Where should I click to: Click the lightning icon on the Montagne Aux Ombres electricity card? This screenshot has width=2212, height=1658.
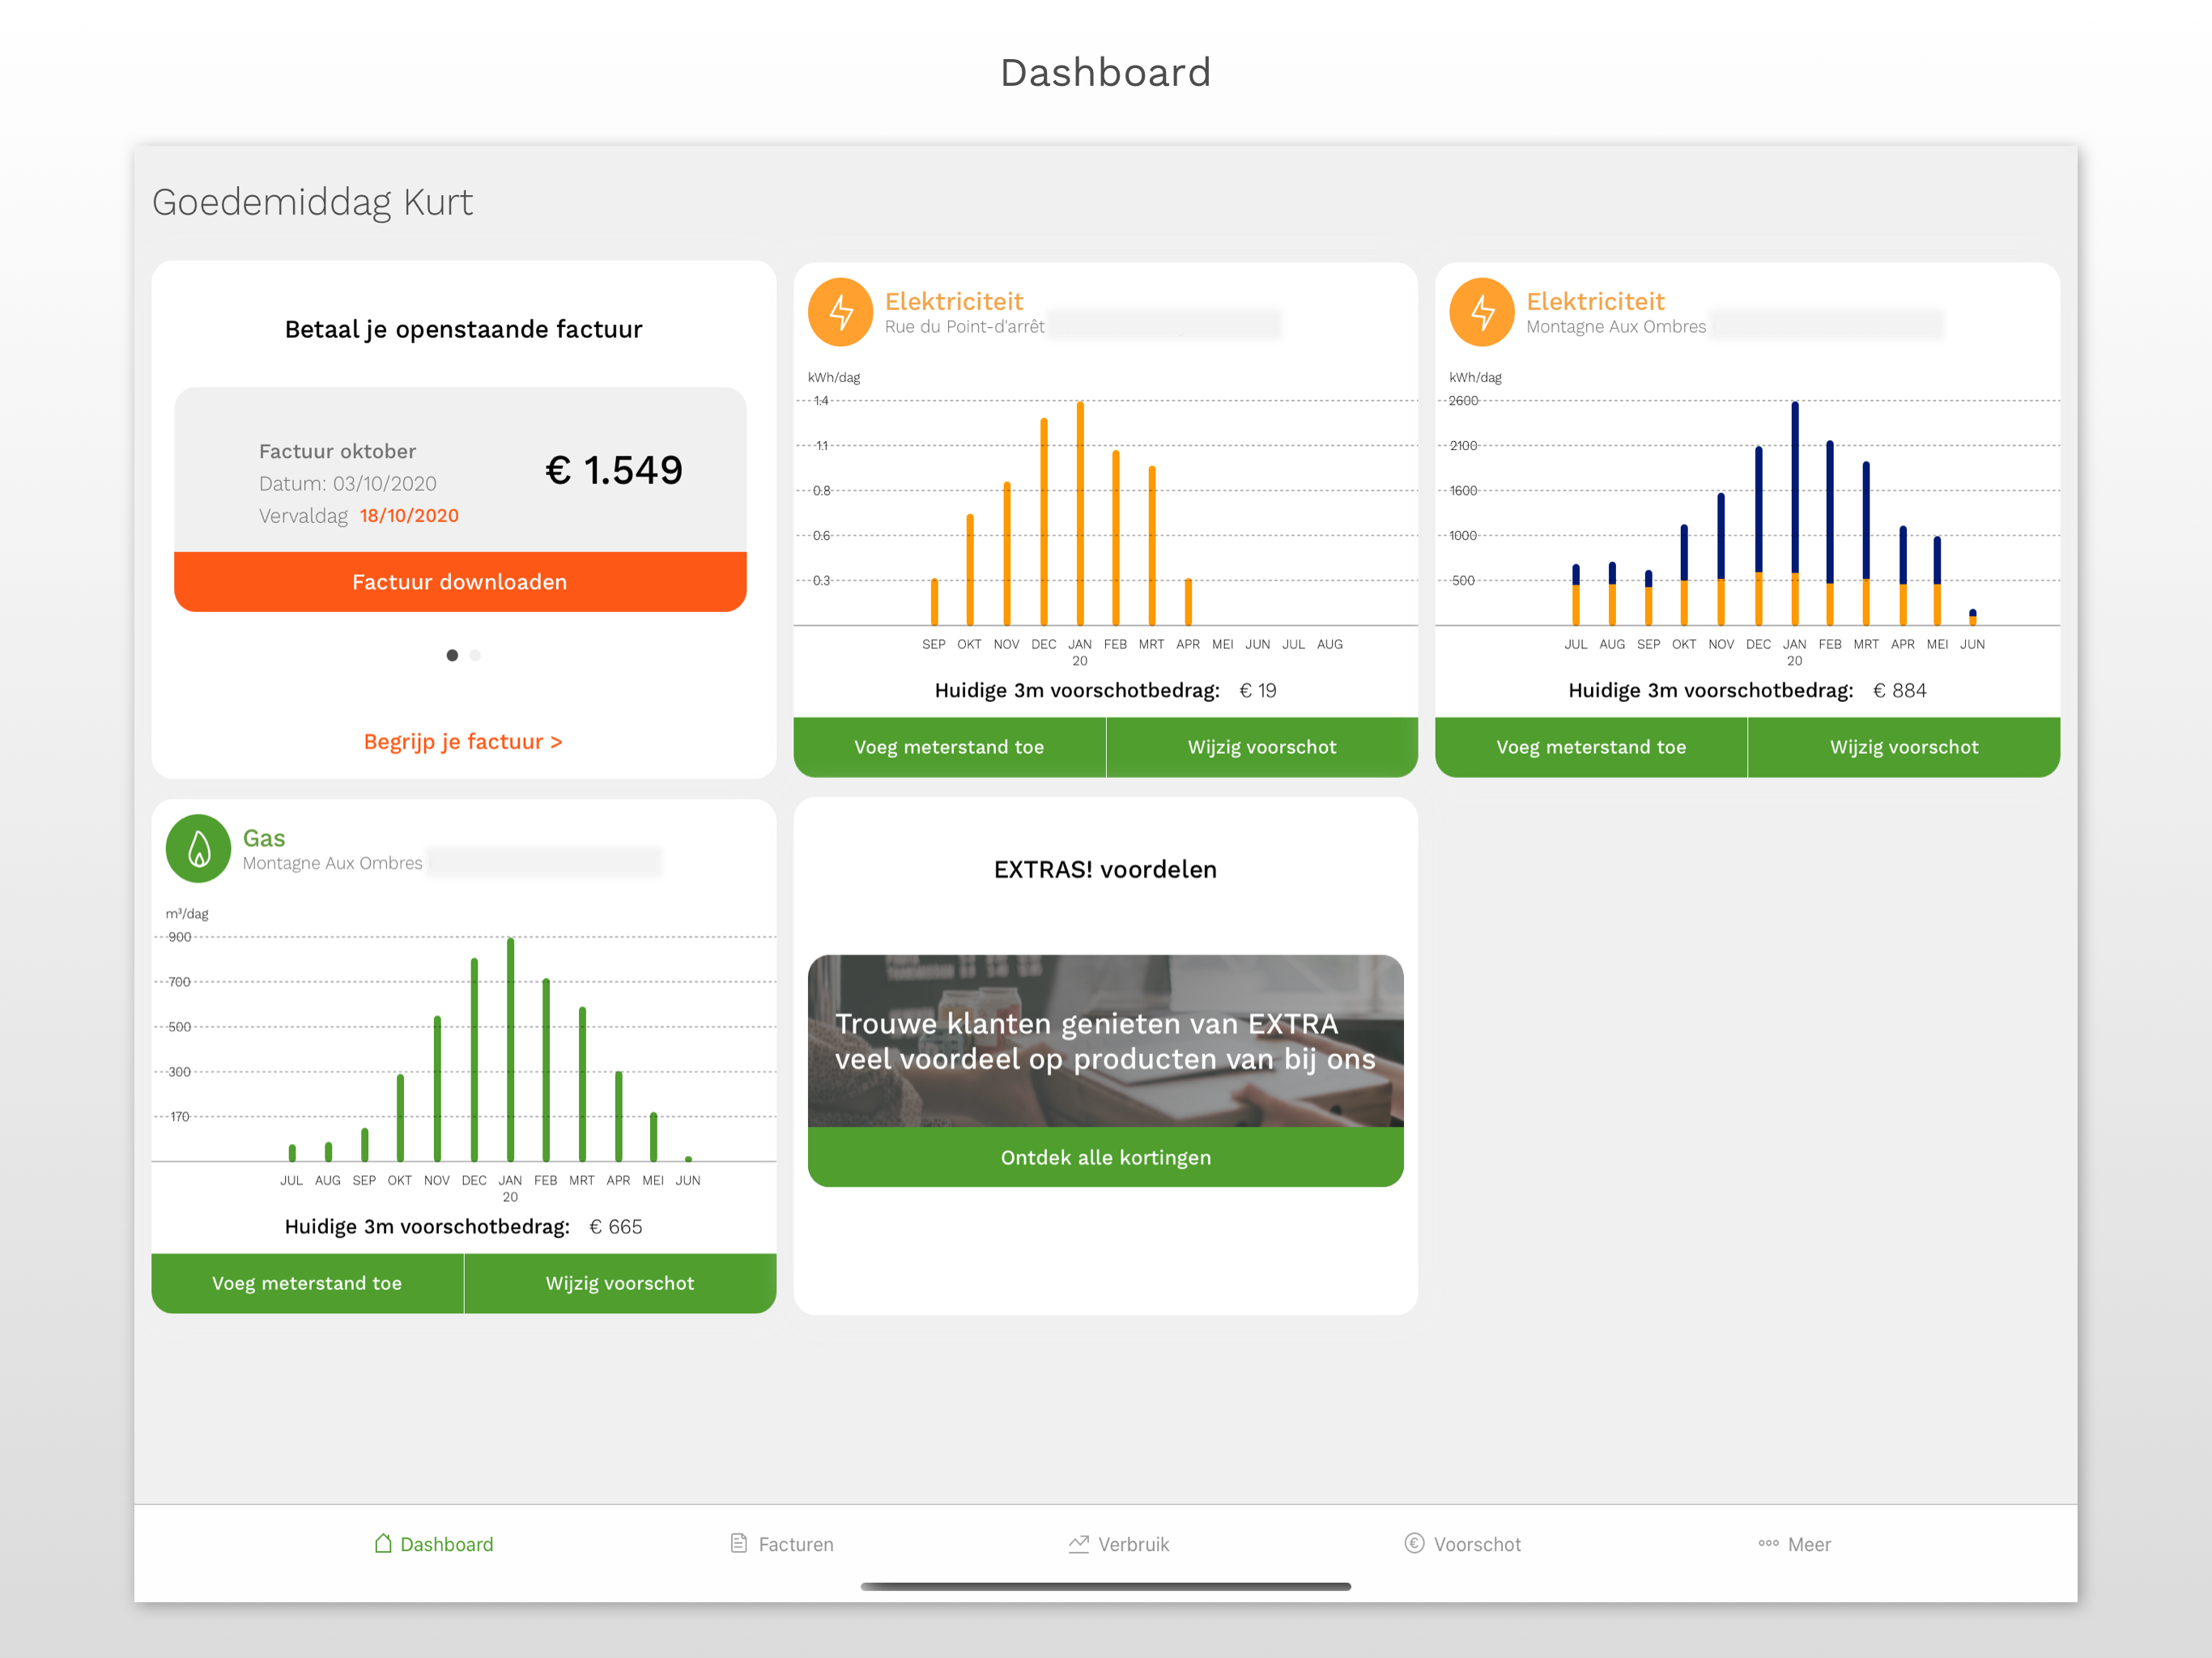(x=1481, y=312)
